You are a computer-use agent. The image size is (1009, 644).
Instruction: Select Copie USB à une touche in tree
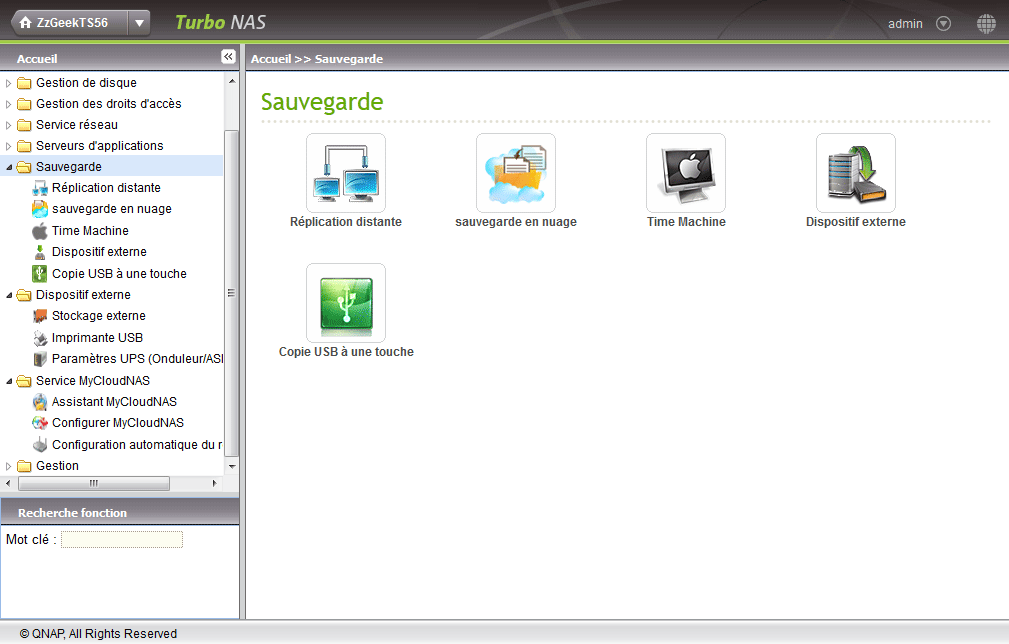click(x=119, y=273)
